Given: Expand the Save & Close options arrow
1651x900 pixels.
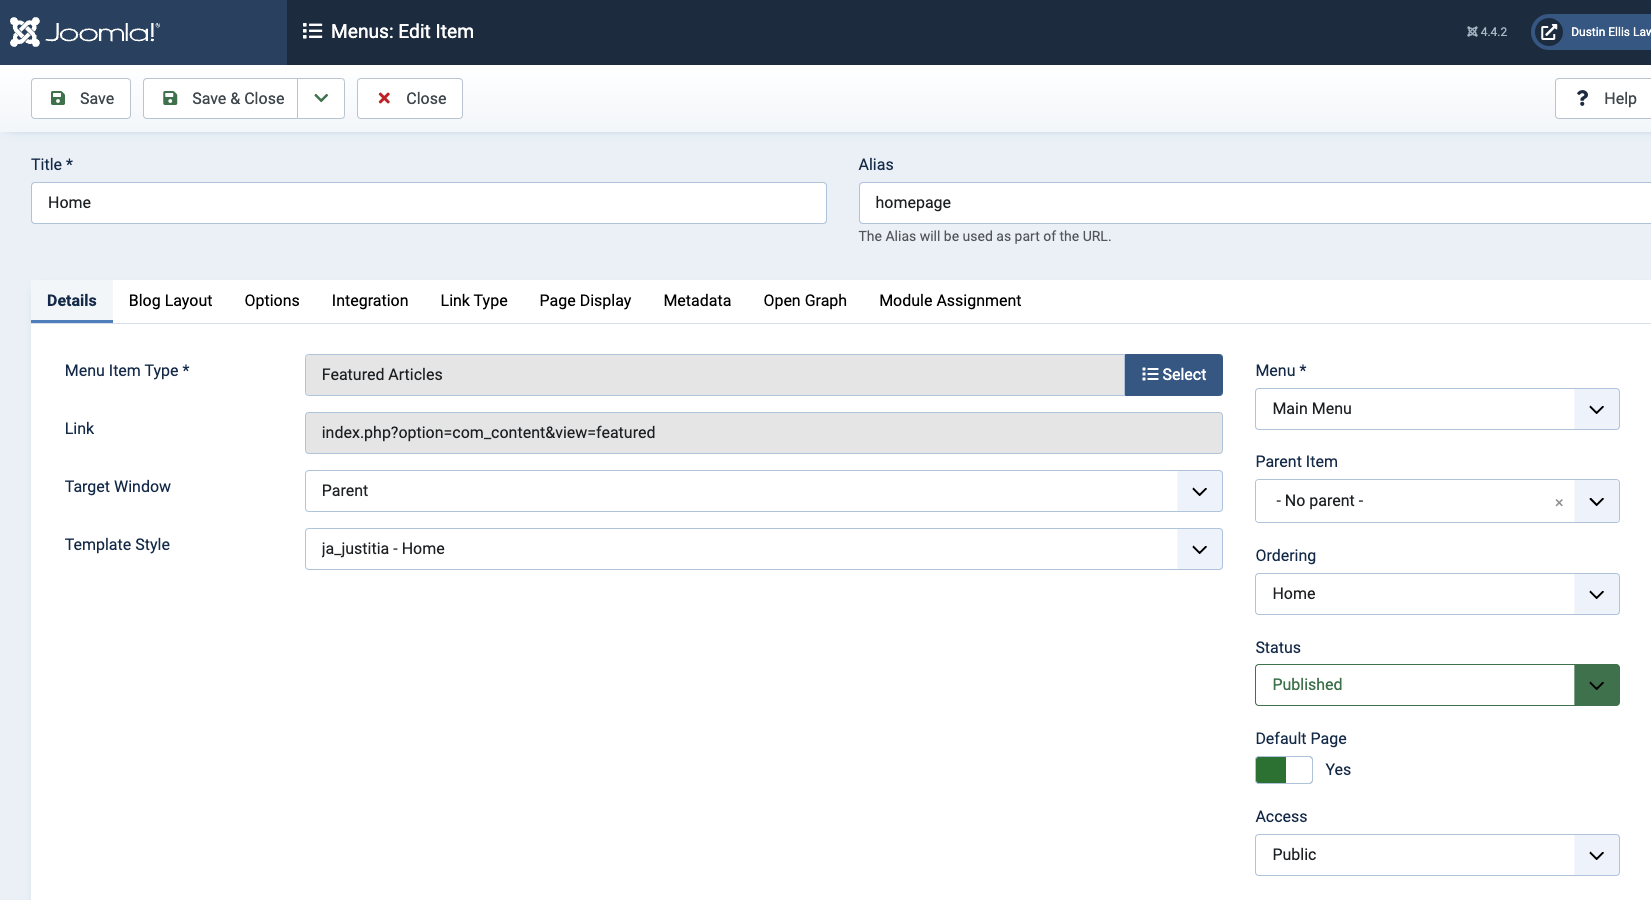Looking at the screenshot, I should [321, 98].
